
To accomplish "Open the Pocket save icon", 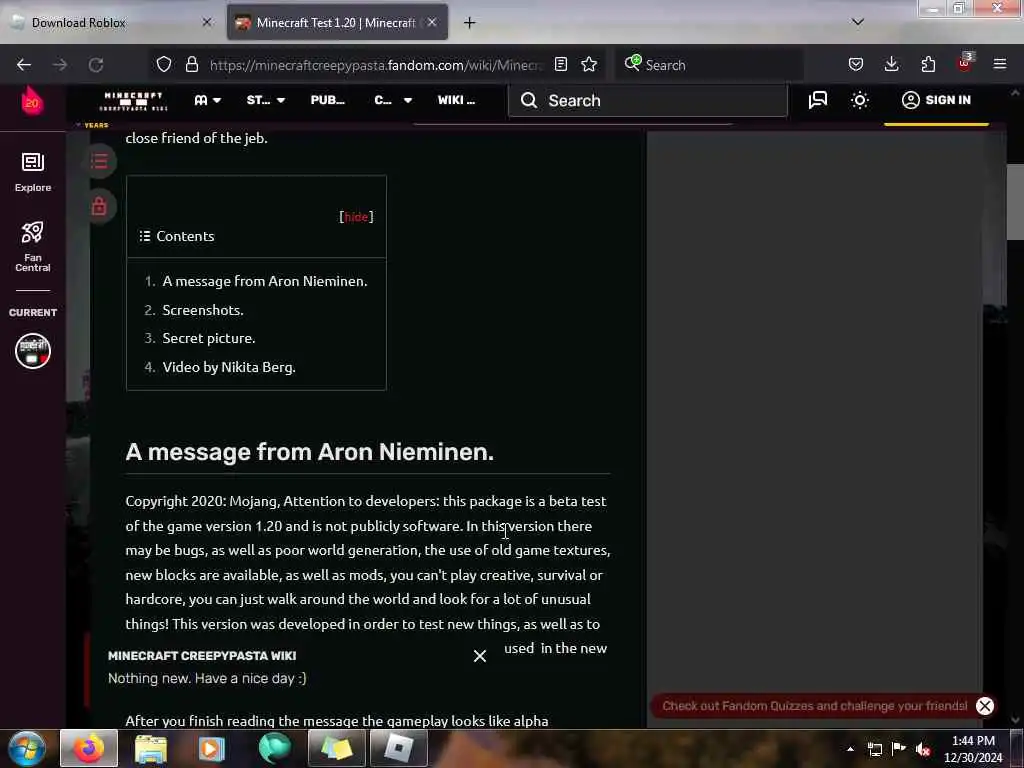I will tap(856, 64).
